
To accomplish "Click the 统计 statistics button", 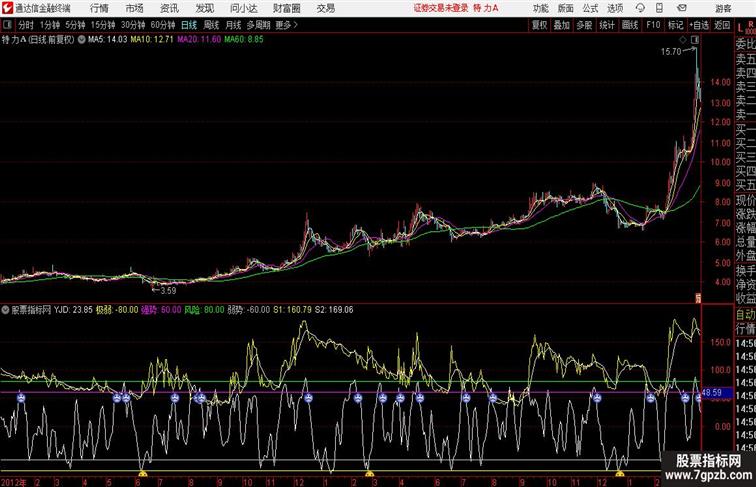I will [607, 25].
